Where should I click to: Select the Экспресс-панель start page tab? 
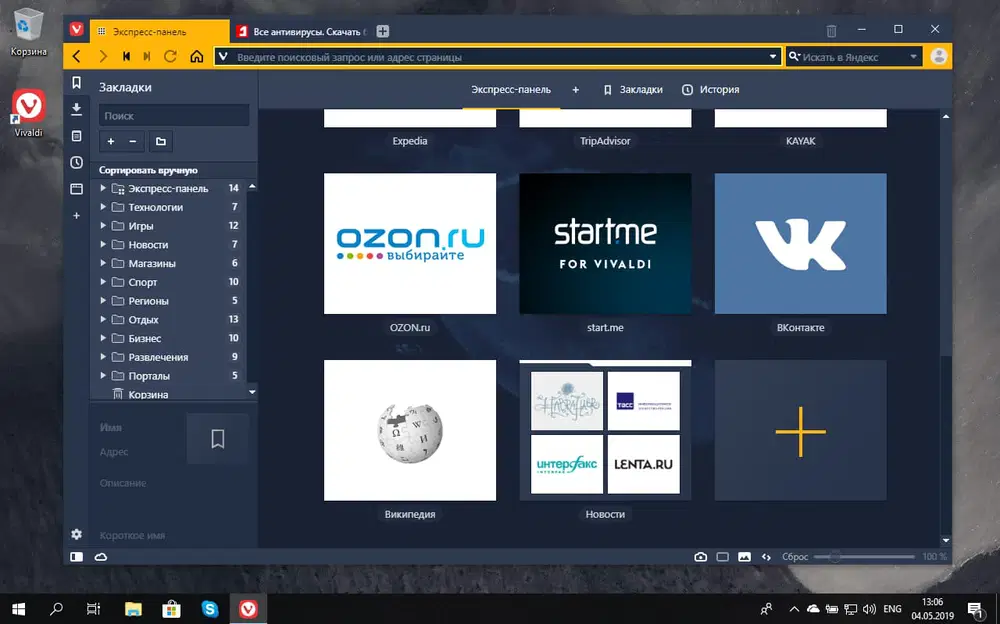pos(511,90)
